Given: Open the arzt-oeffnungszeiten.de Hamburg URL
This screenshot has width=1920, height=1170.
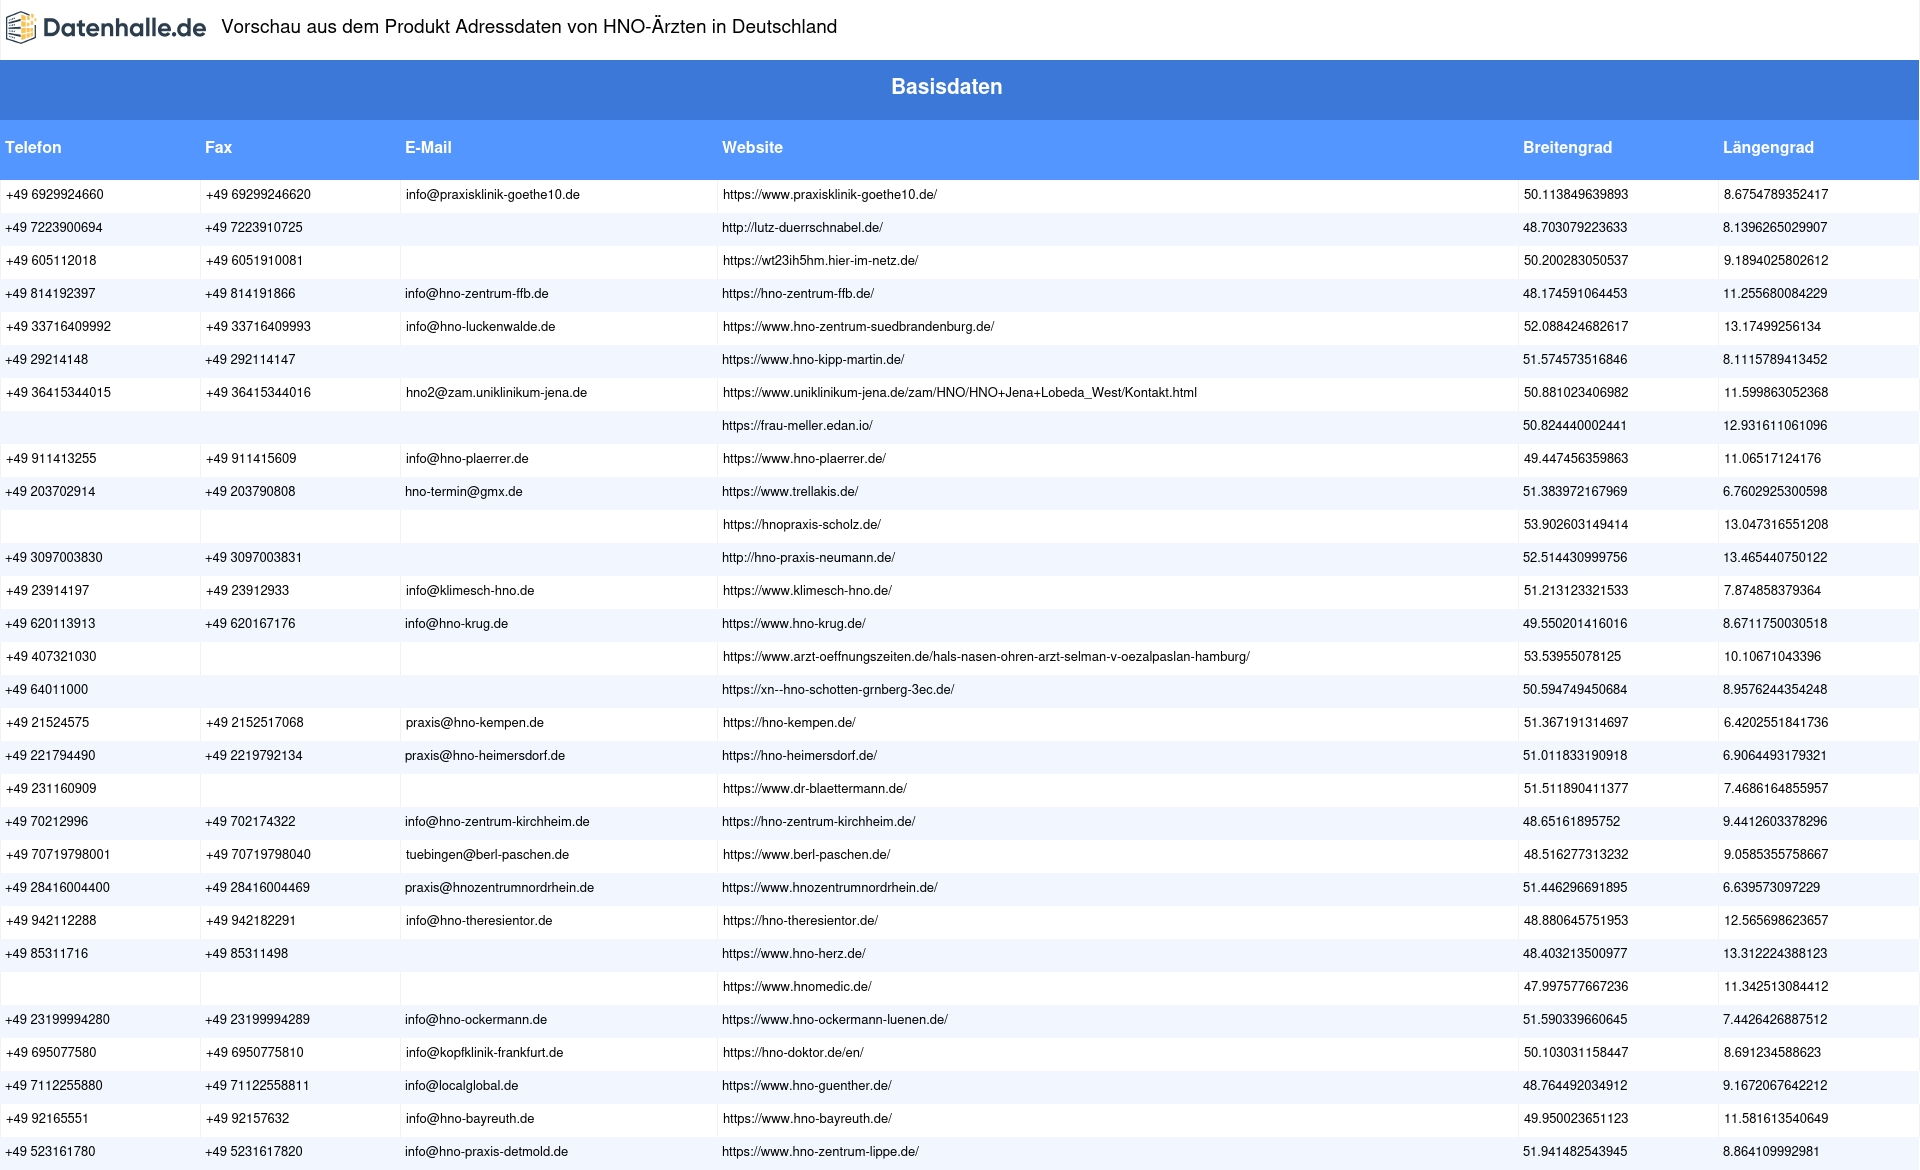Looking at the screenshot, I should tap(986, 657).
